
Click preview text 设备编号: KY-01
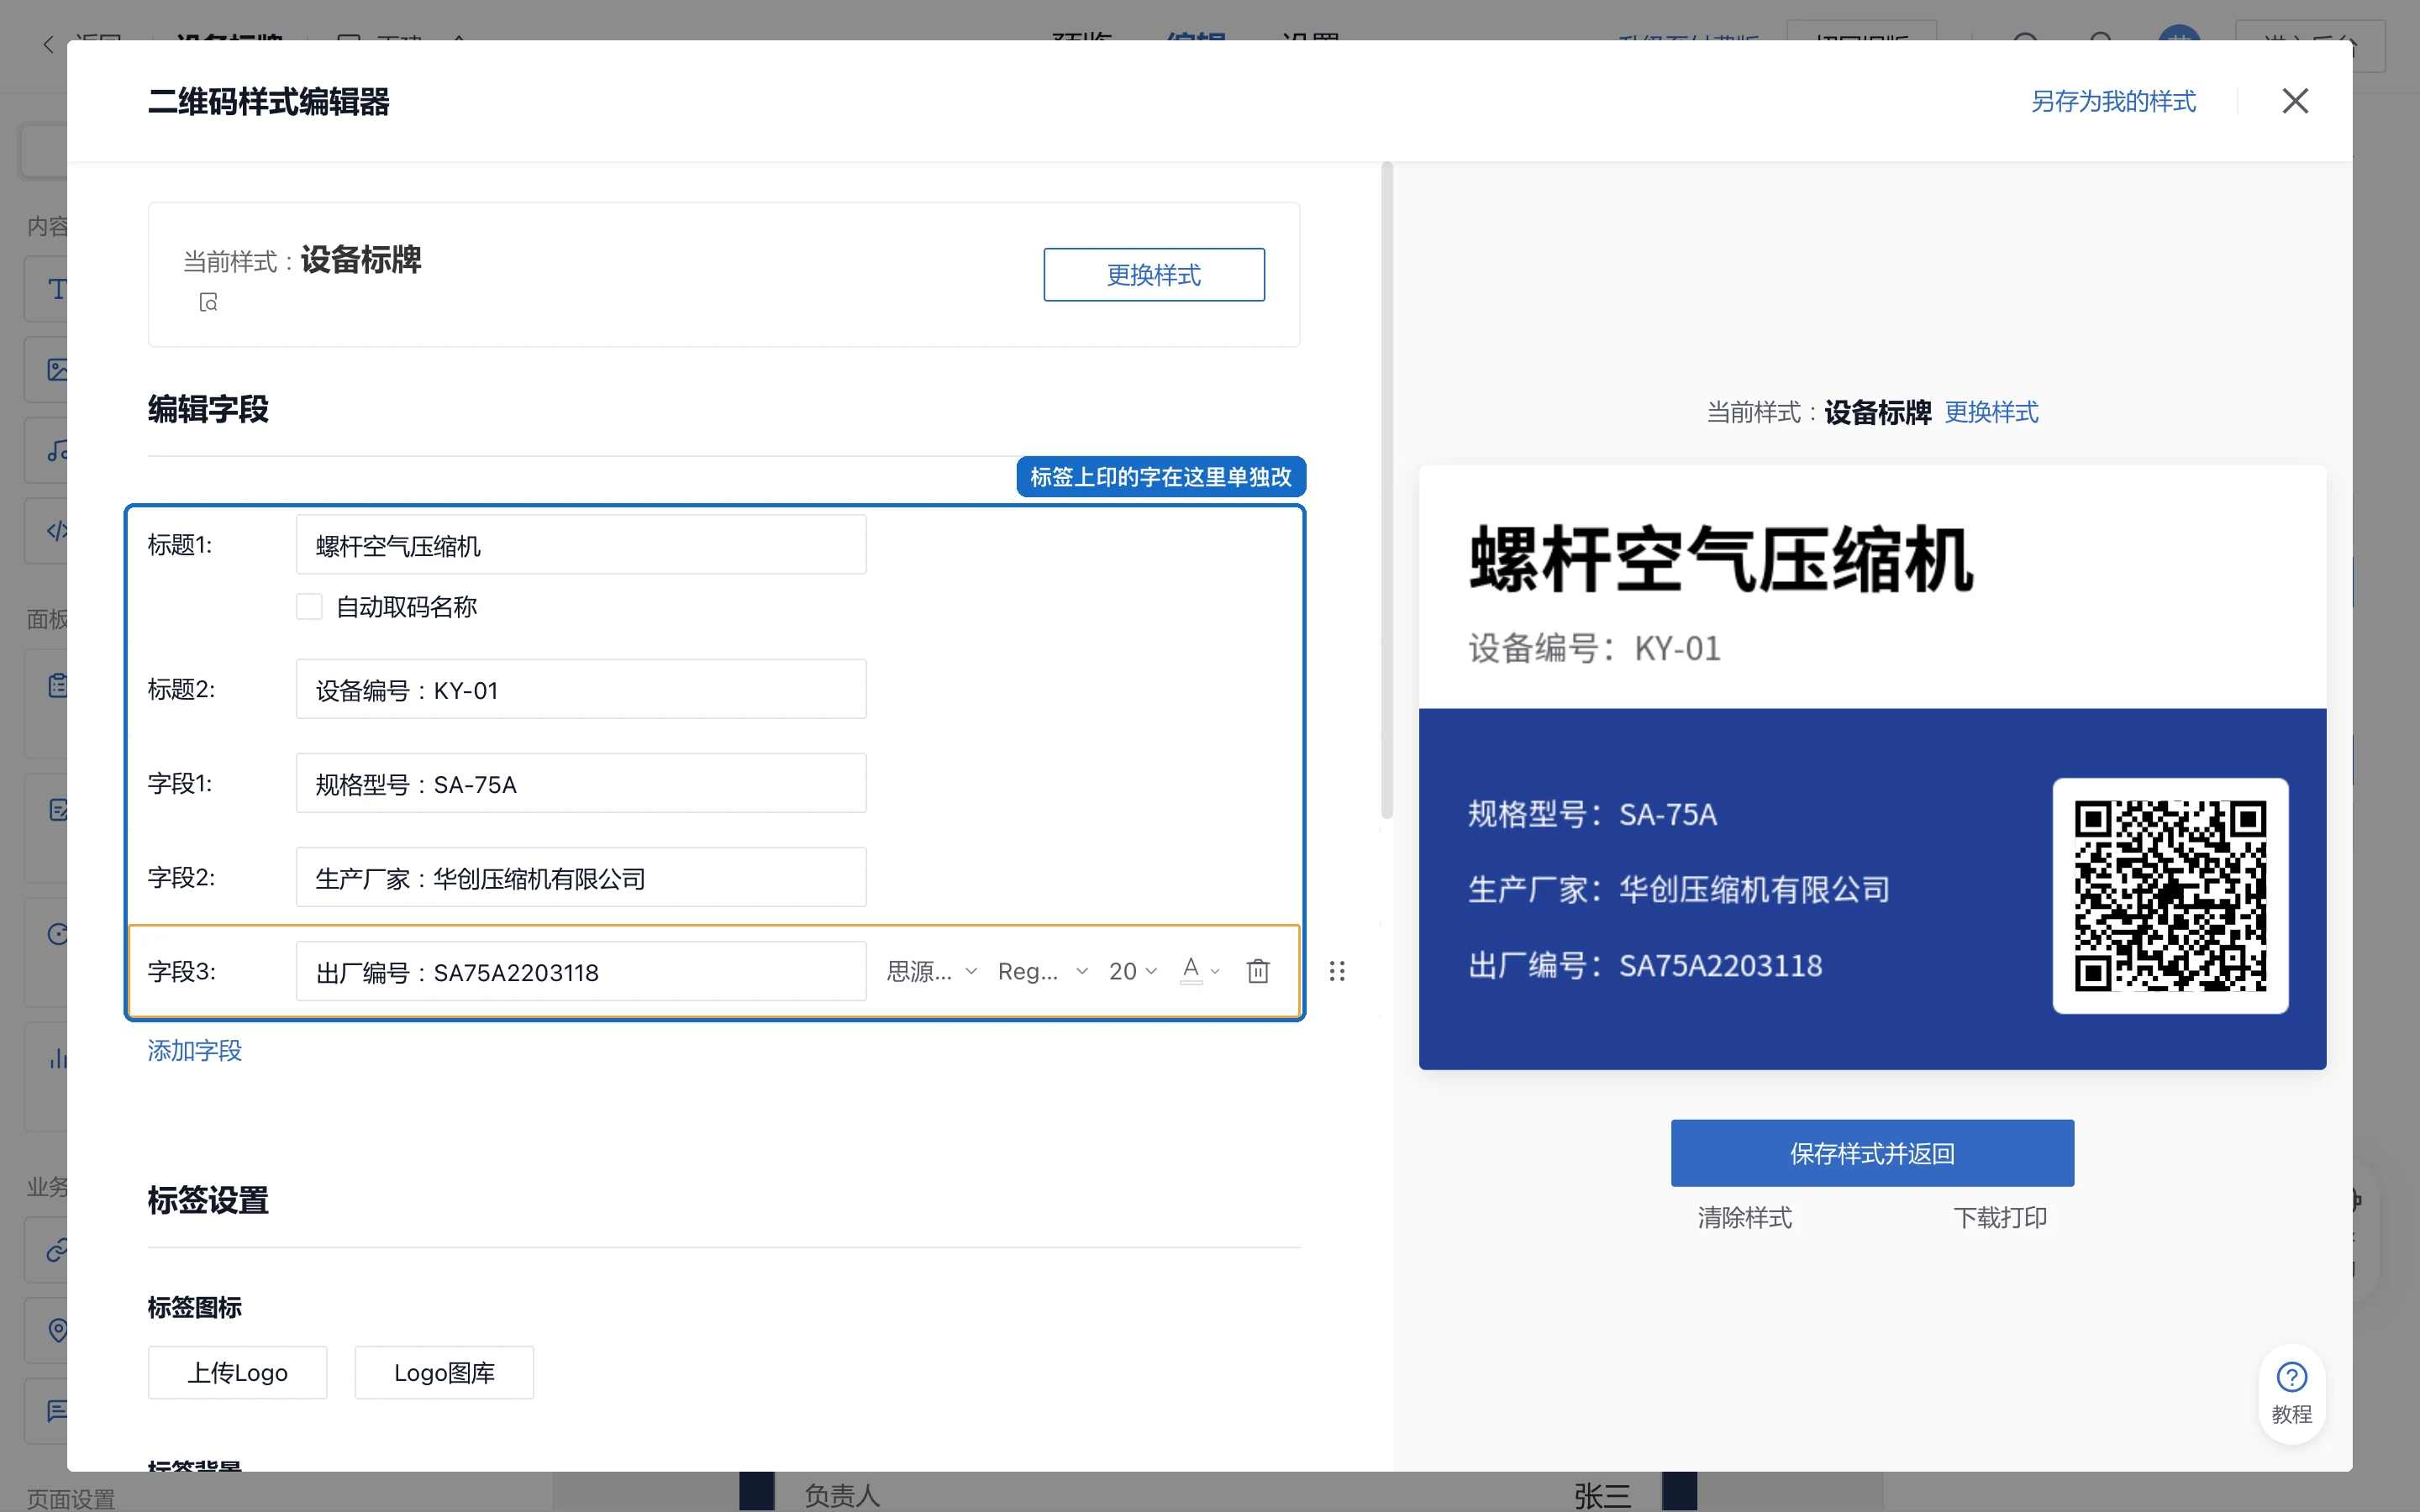point(1594,648)
